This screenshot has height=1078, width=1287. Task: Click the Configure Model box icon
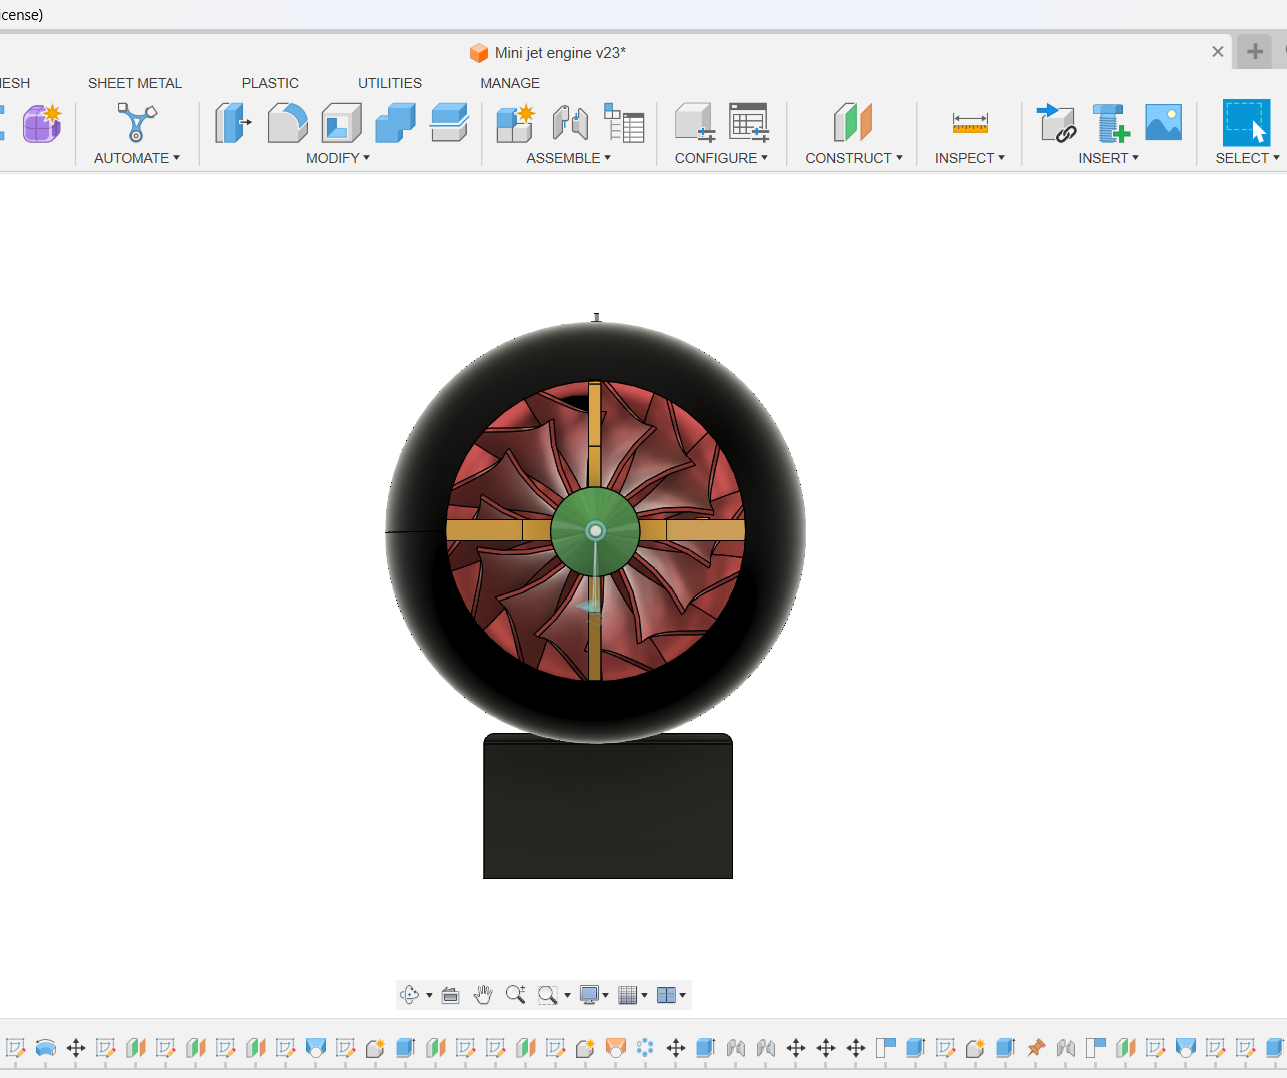click(695, 123)
